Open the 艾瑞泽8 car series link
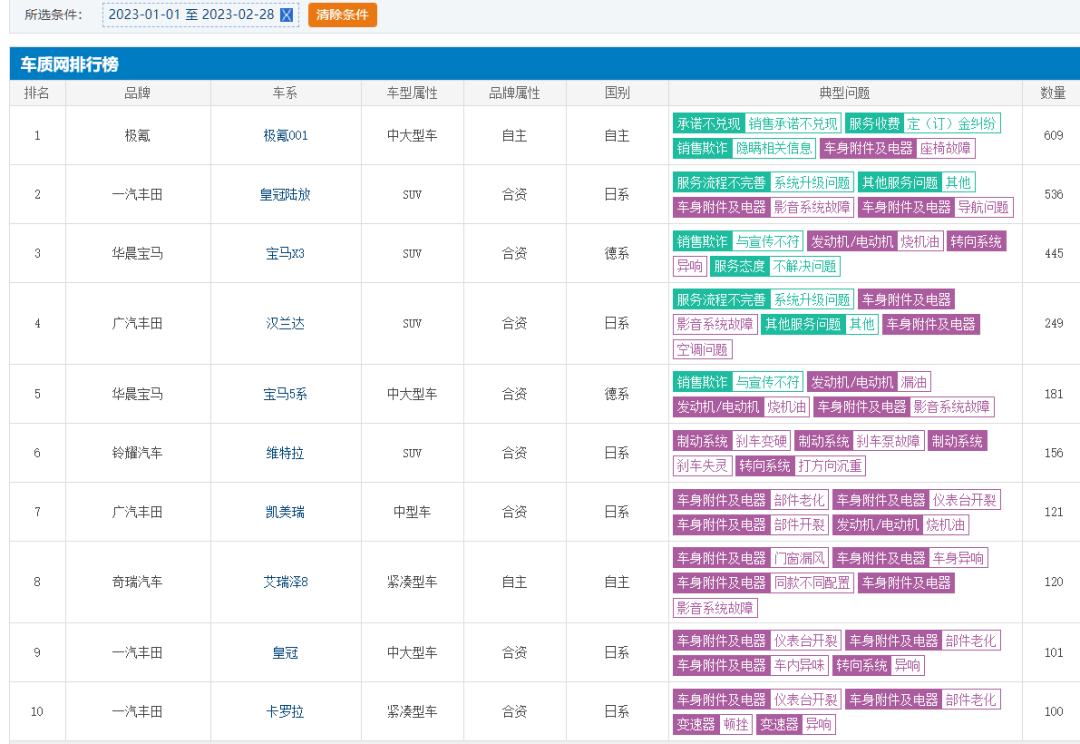This screenshot has width=1080, height=744. click(285, 582)
